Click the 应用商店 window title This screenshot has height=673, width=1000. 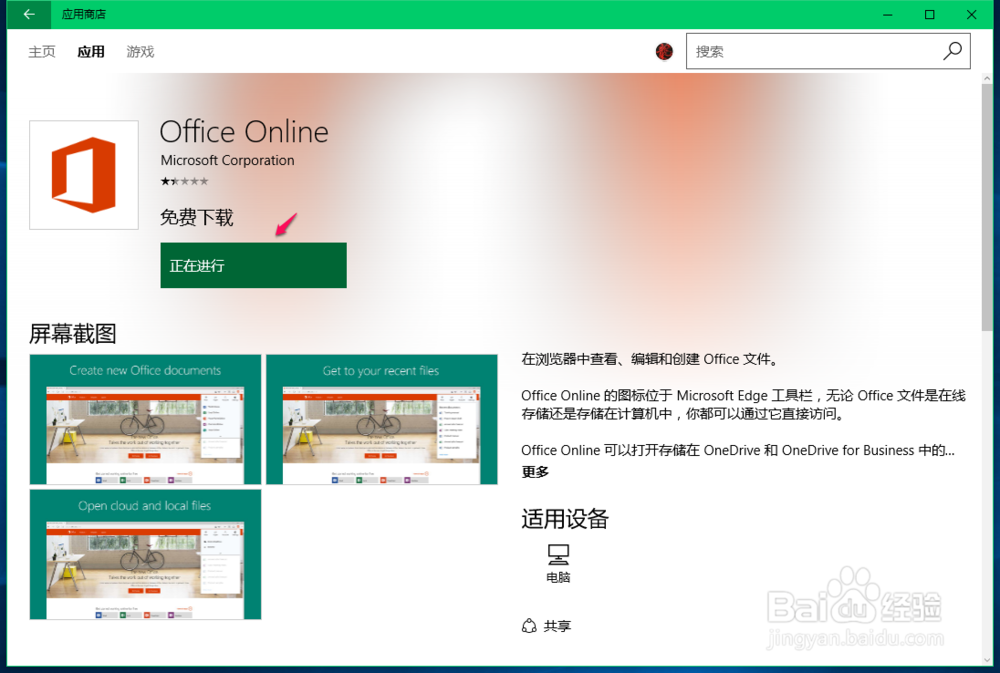coord(84,14)
